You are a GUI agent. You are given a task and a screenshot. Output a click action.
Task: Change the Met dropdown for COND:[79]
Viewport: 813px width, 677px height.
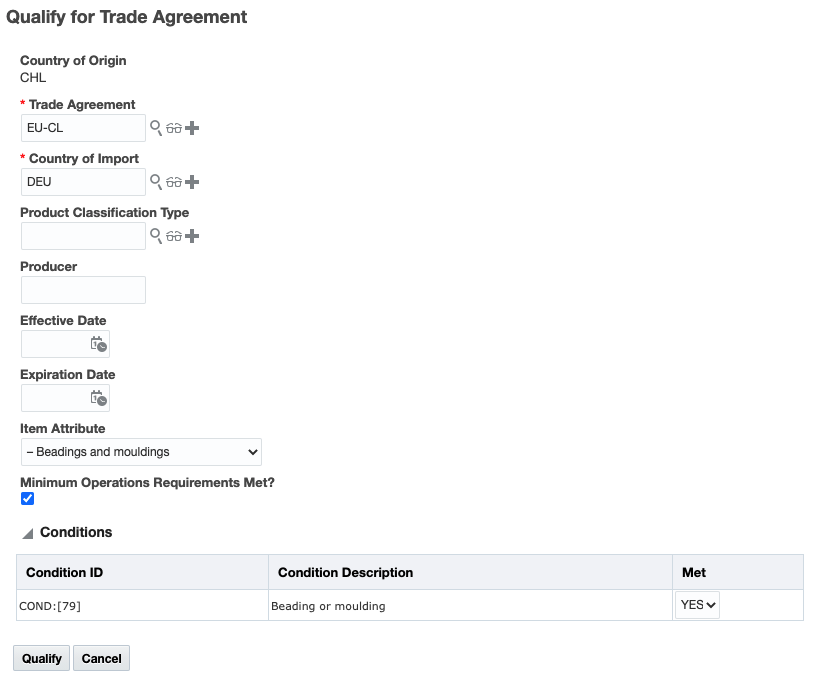point(698,605)
